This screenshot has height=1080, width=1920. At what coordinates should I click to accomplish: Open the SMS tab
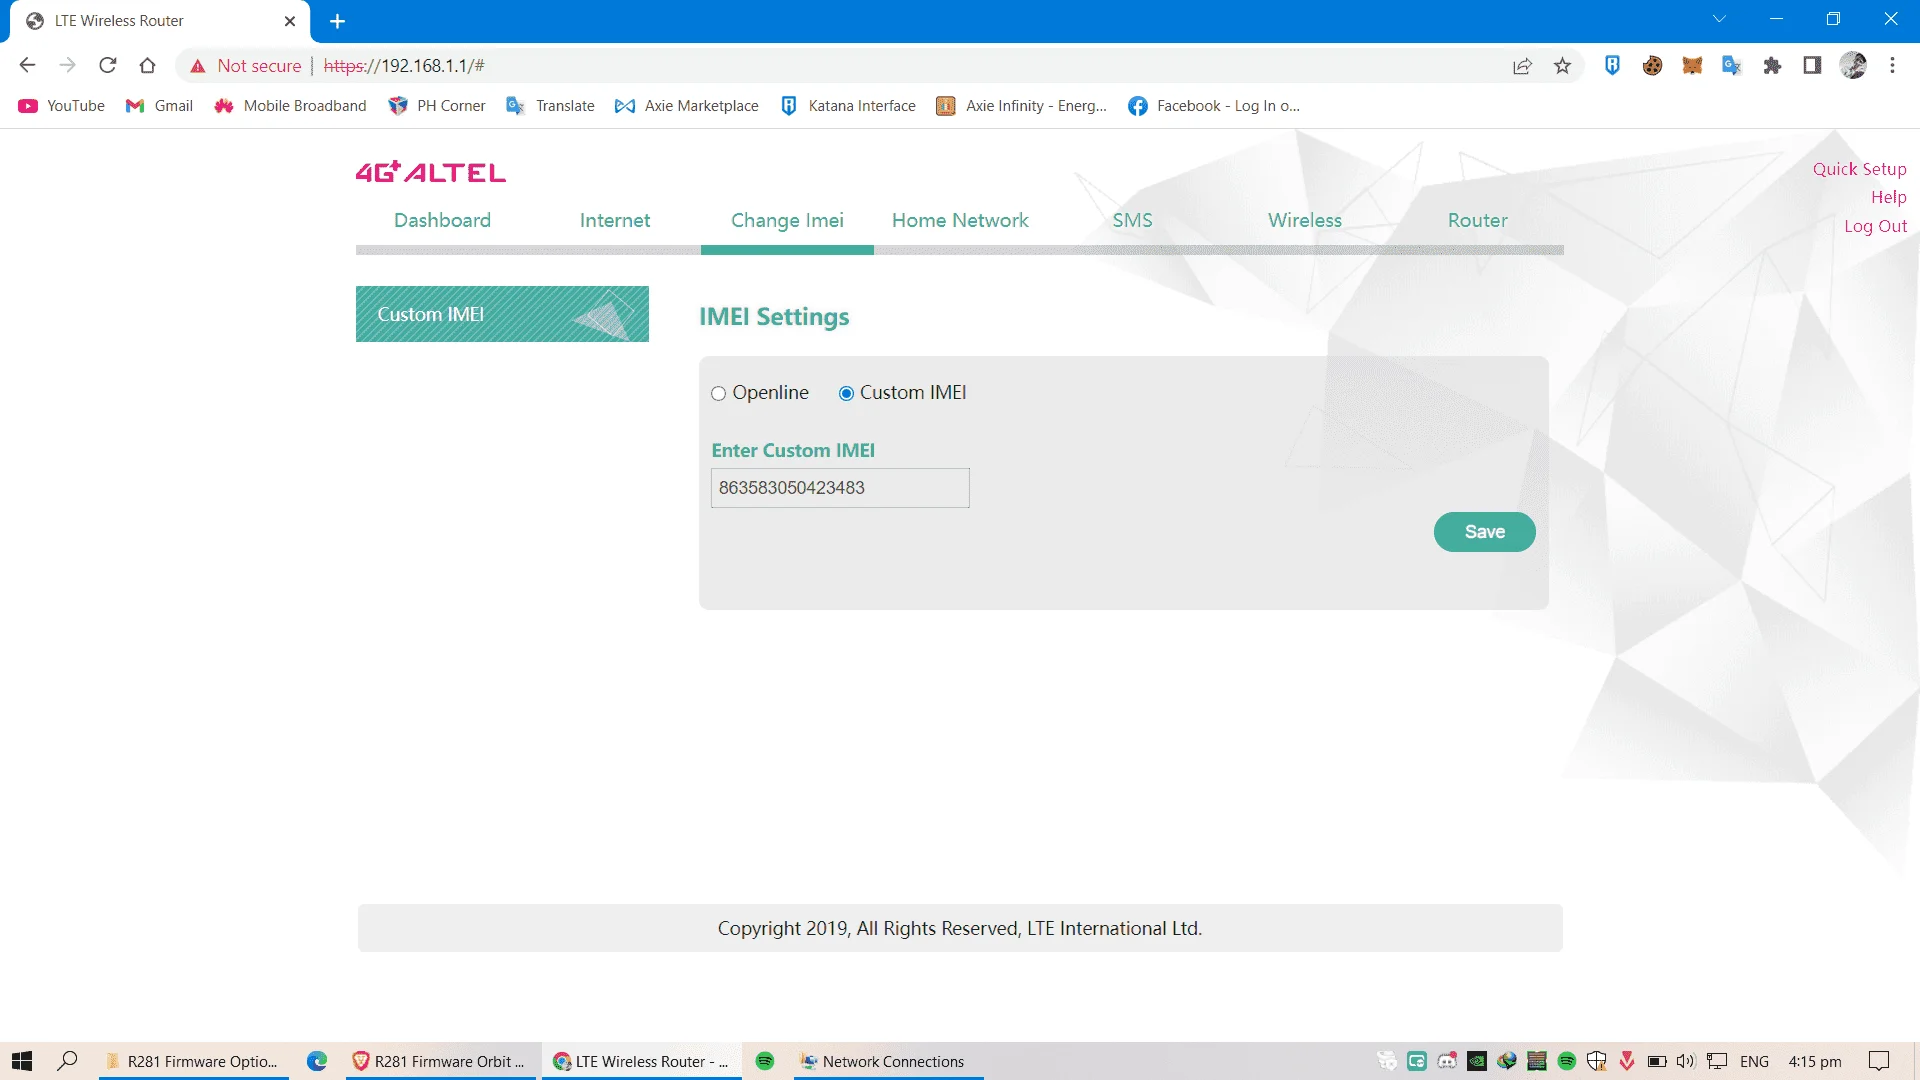click(x=1132, y=221)
